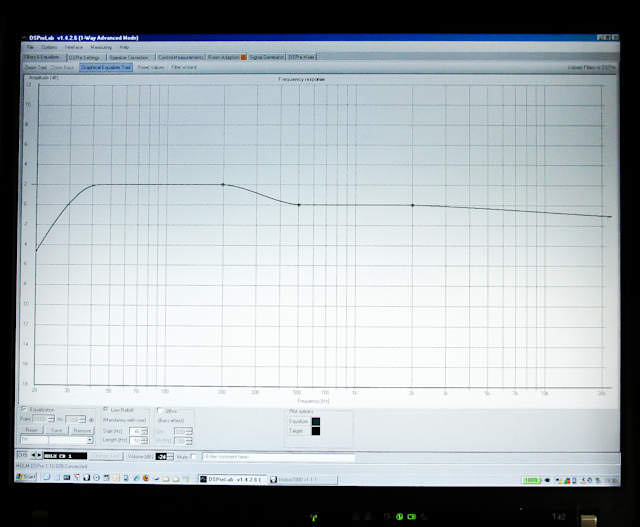Switch to the Room Adaption tab
This screenshot has height=527, width=640.
(x=223, y=57)
